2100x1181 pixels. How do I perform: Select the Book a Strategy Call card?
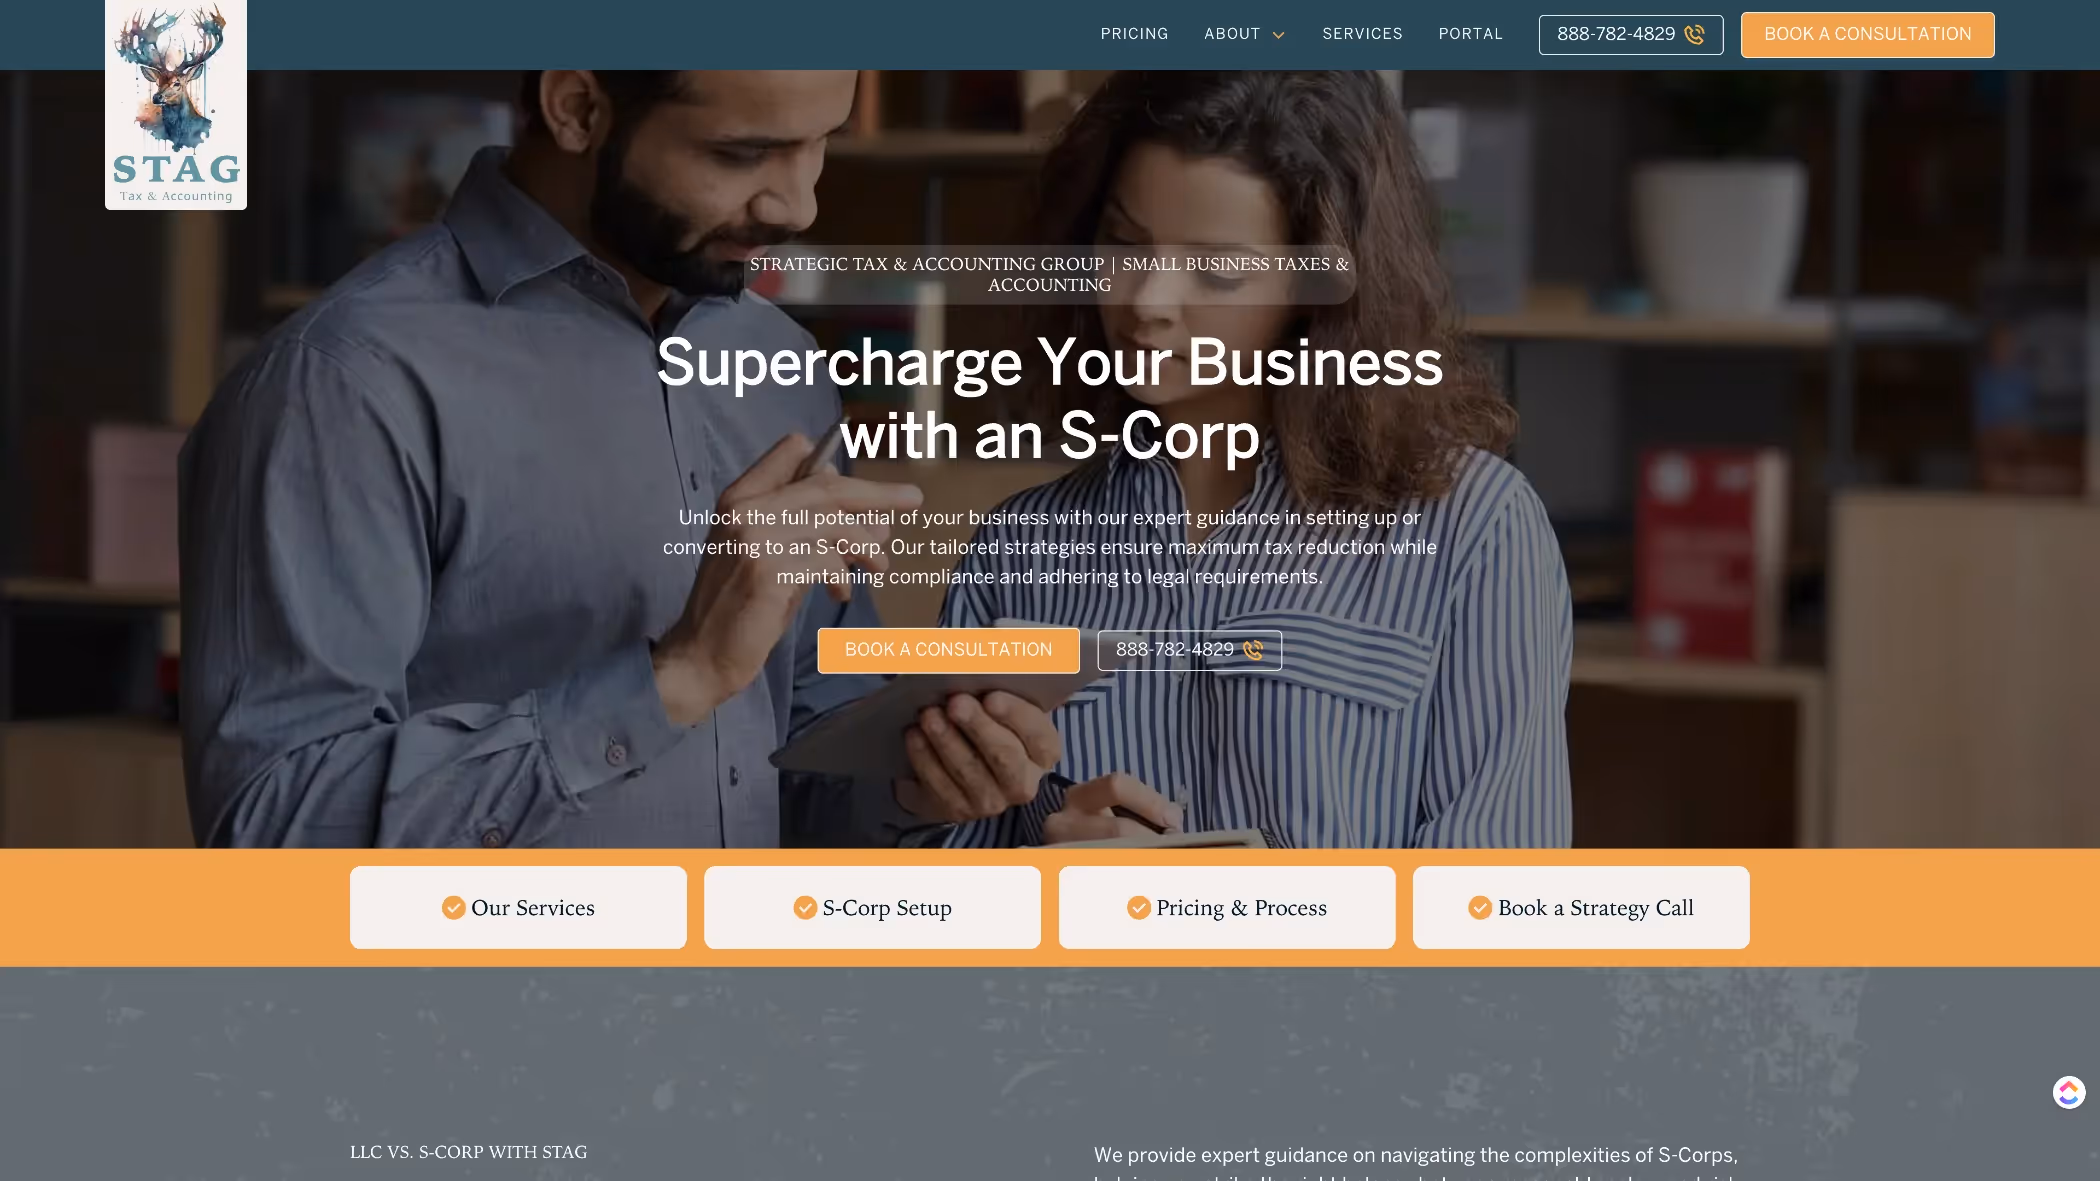tap(1580, 907)
